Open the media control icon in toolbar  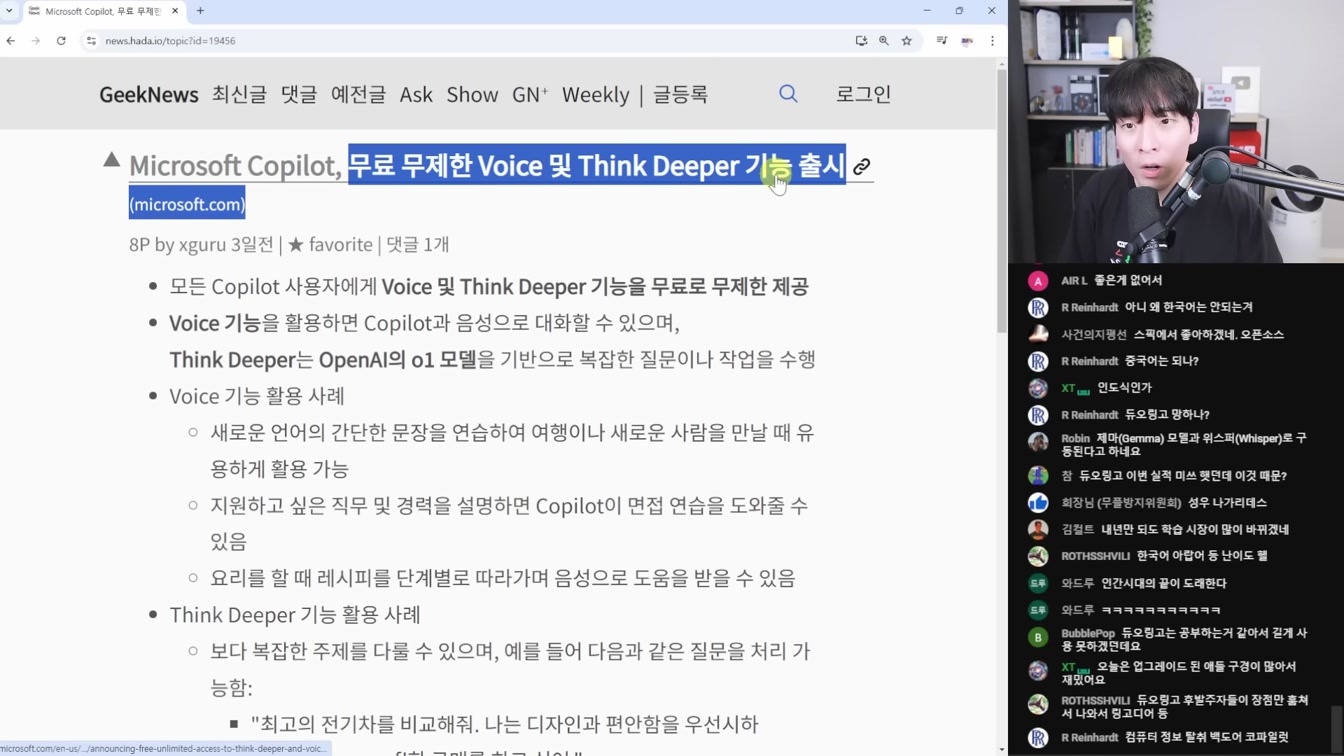941,41
